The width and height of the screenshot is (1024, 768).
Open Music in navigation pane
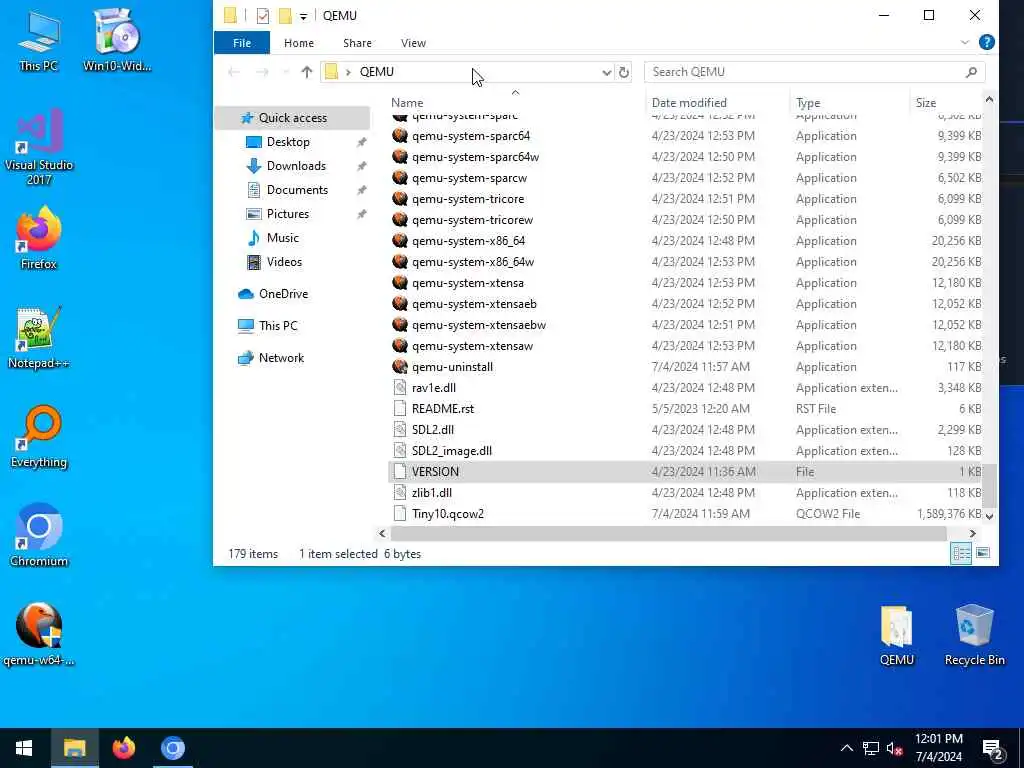(282, 238)
